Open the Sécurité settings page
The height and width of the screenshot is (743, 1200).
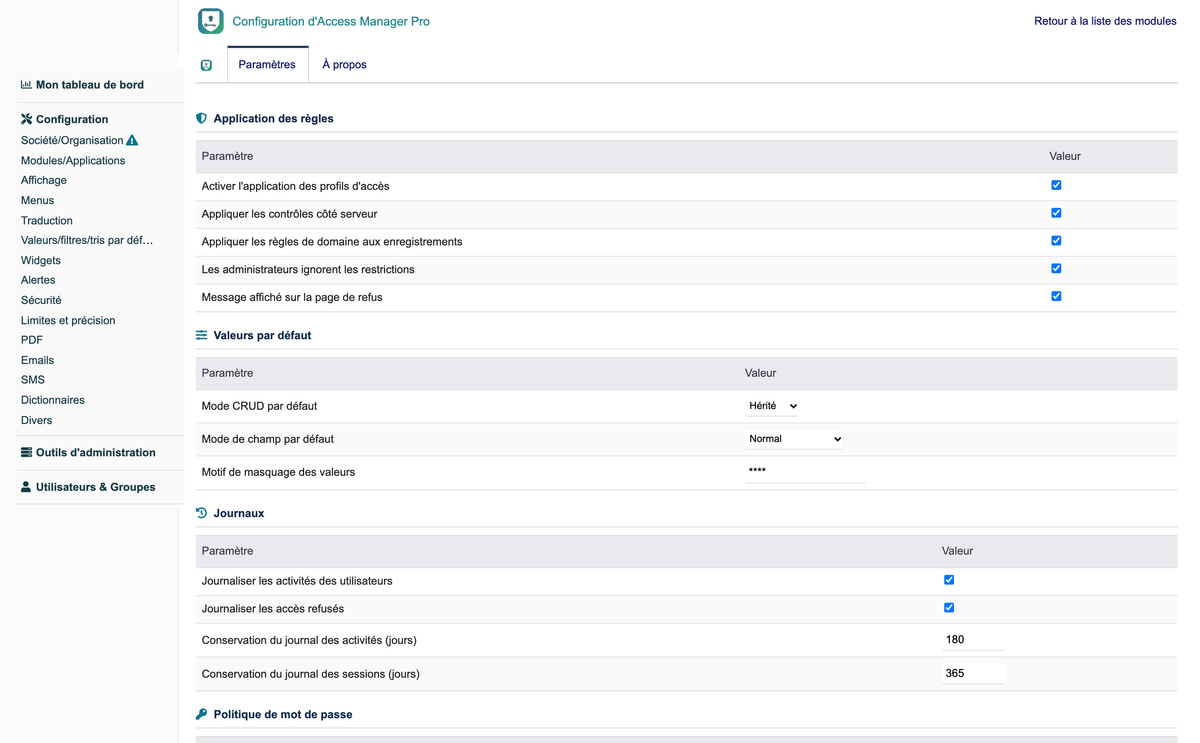click(41, 301)
